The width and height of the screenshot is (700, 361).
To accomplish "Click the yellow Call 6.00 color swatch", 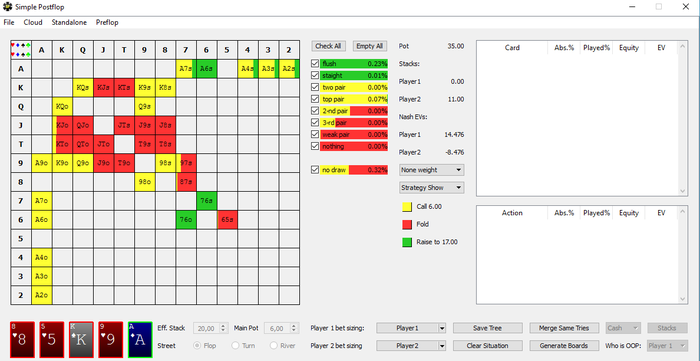I will [x=407, y=207].
